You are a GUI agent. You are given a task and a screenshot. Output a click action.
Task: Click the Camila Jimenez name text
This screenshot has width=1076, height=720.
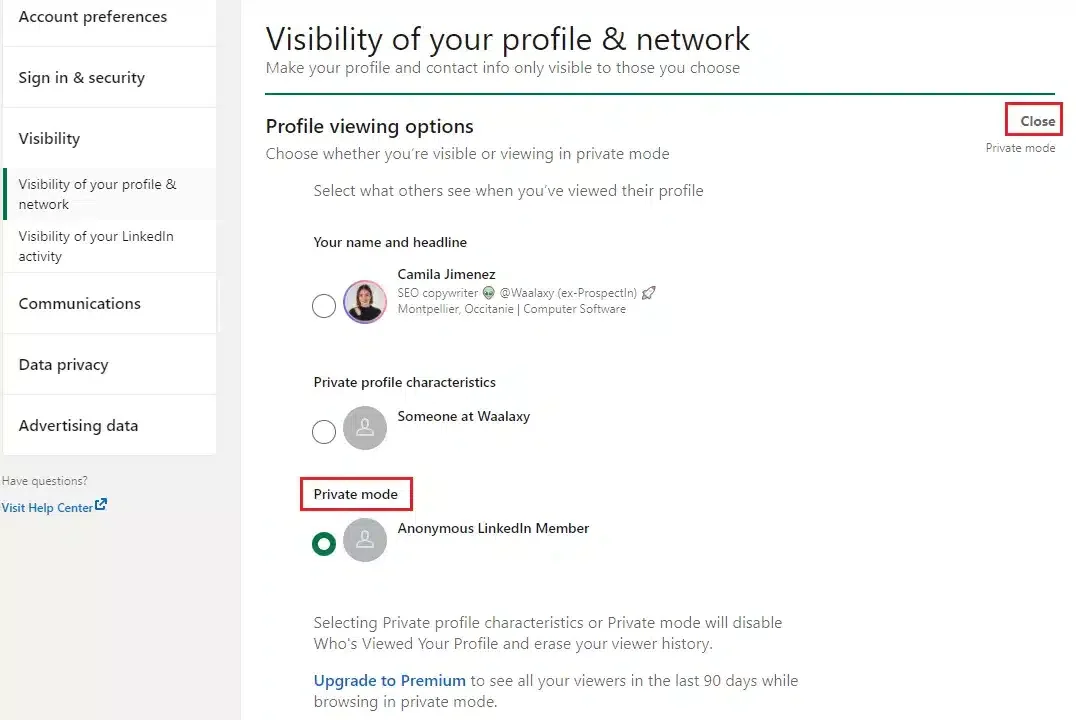pyautogui.click(x=446, y=274)
